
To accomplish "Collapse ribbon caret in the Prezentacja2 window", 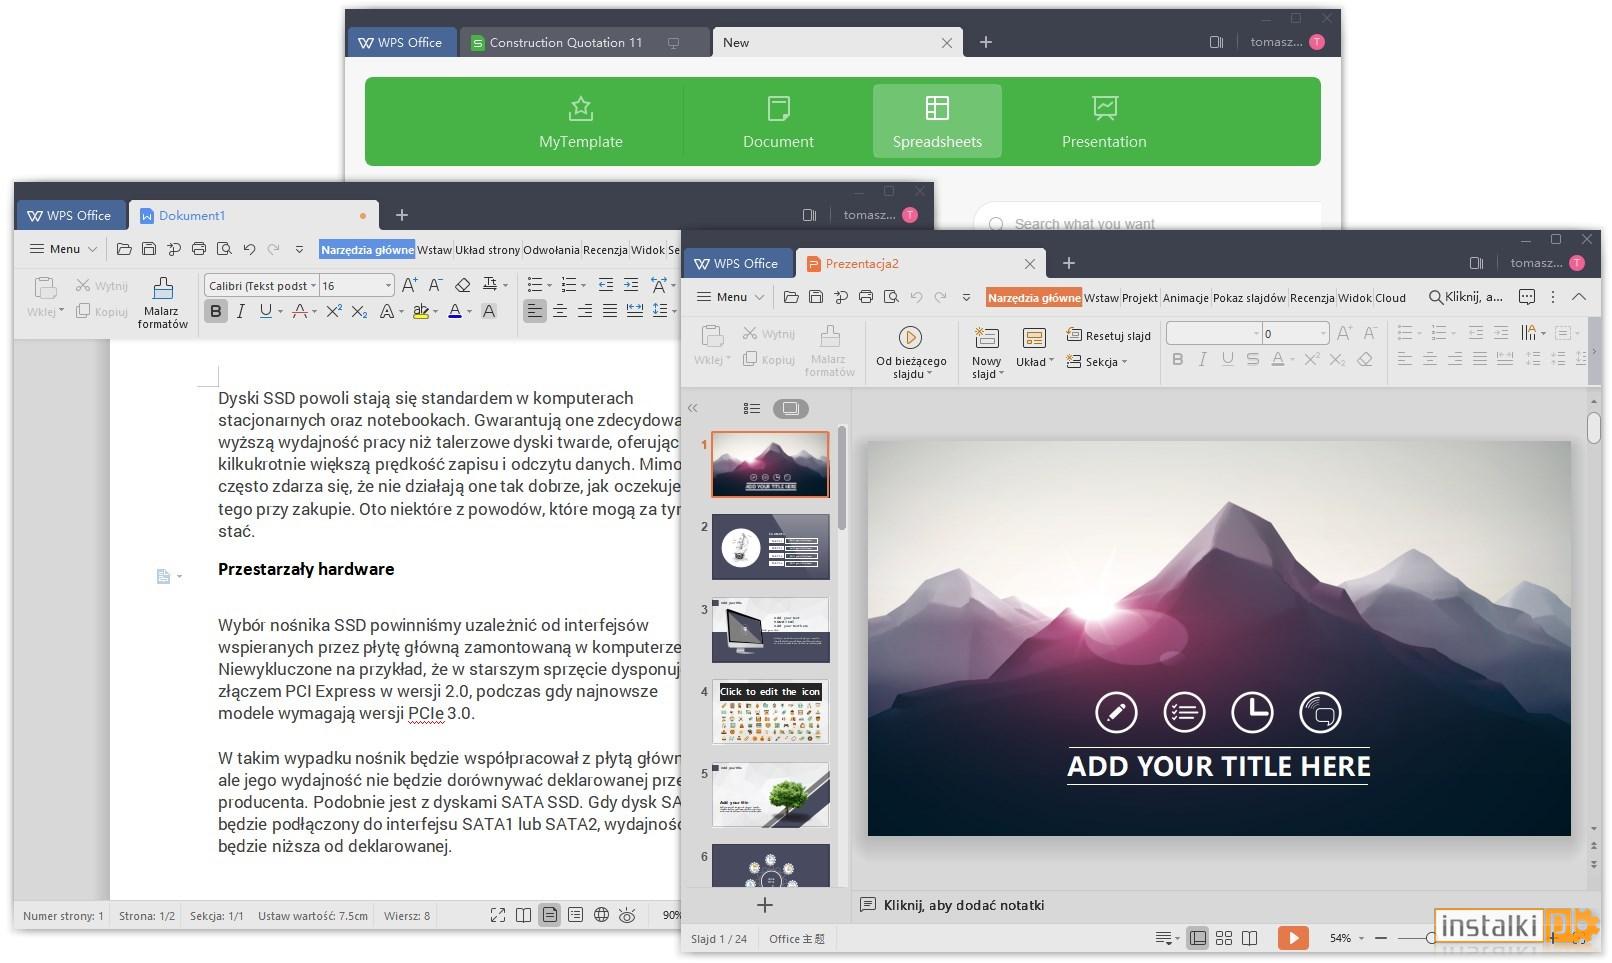I will click(x=1579, y=297).
